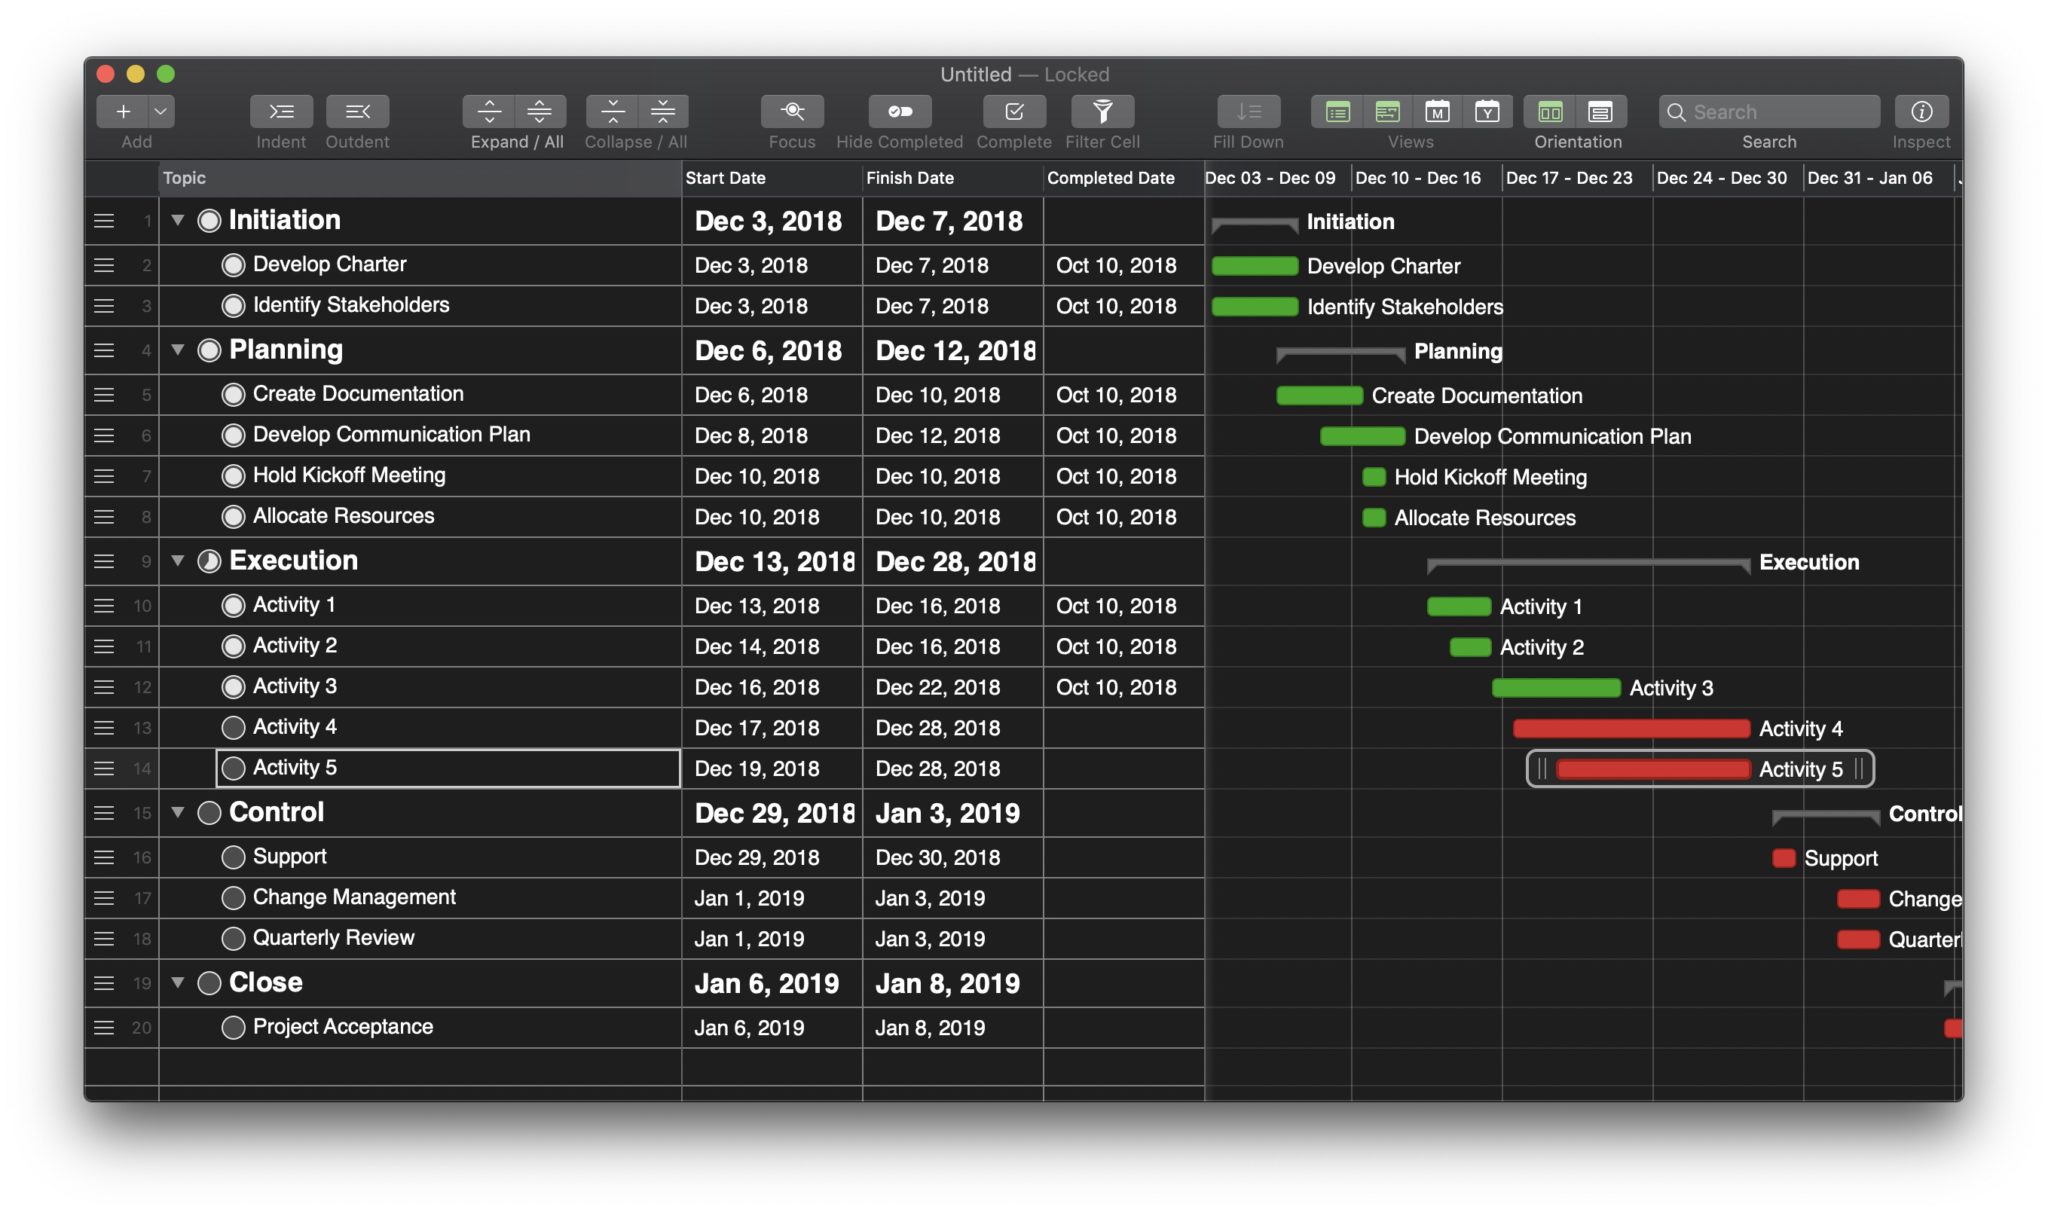The width and height of the screenshot is (2048, 1213).
Task: Click the row handle for Quarterly Review
Action: point(104,939)
